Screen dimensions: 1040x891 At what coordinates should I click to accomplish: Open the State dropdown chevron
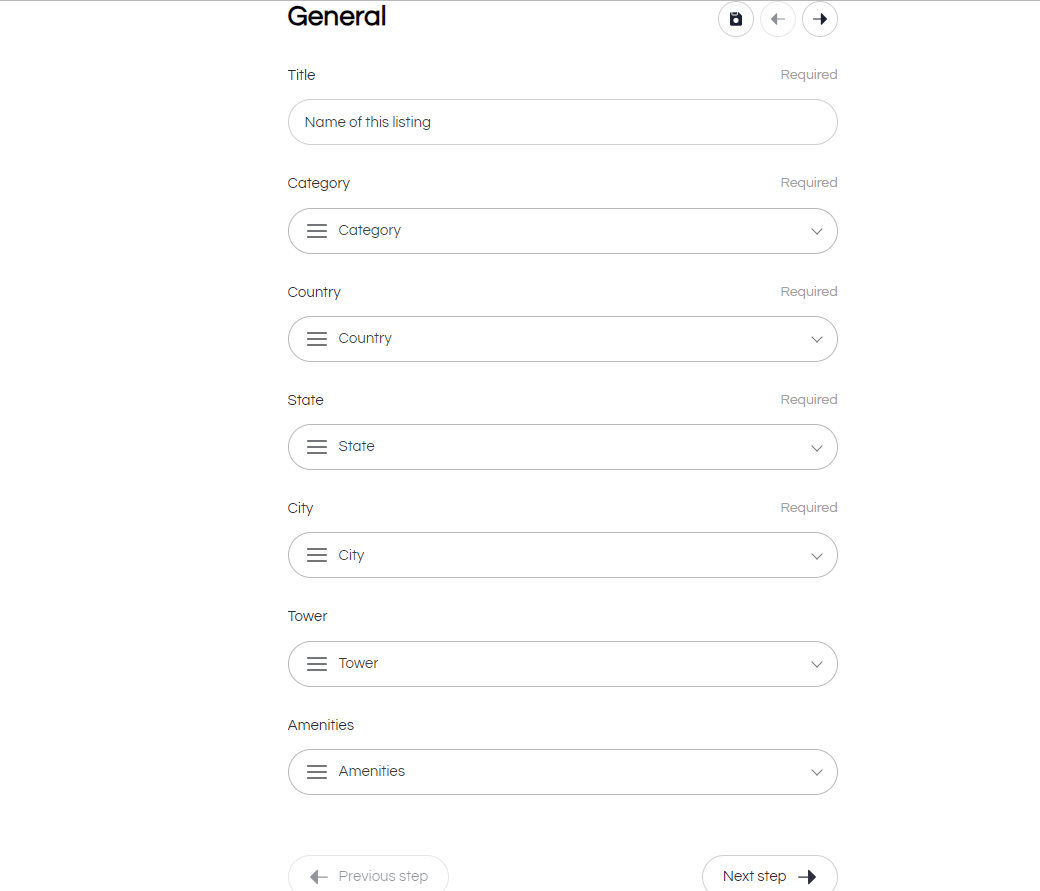tap(817, 448)
